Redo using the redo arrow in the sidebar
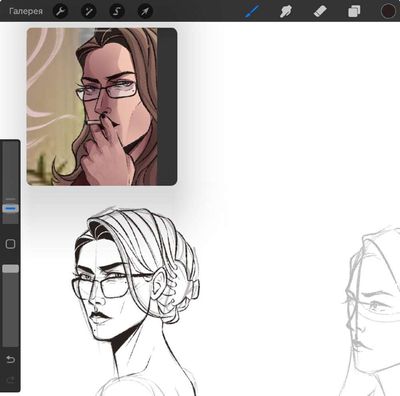The height and width of the screenshot is (396, 400). [x=10, y=380]
